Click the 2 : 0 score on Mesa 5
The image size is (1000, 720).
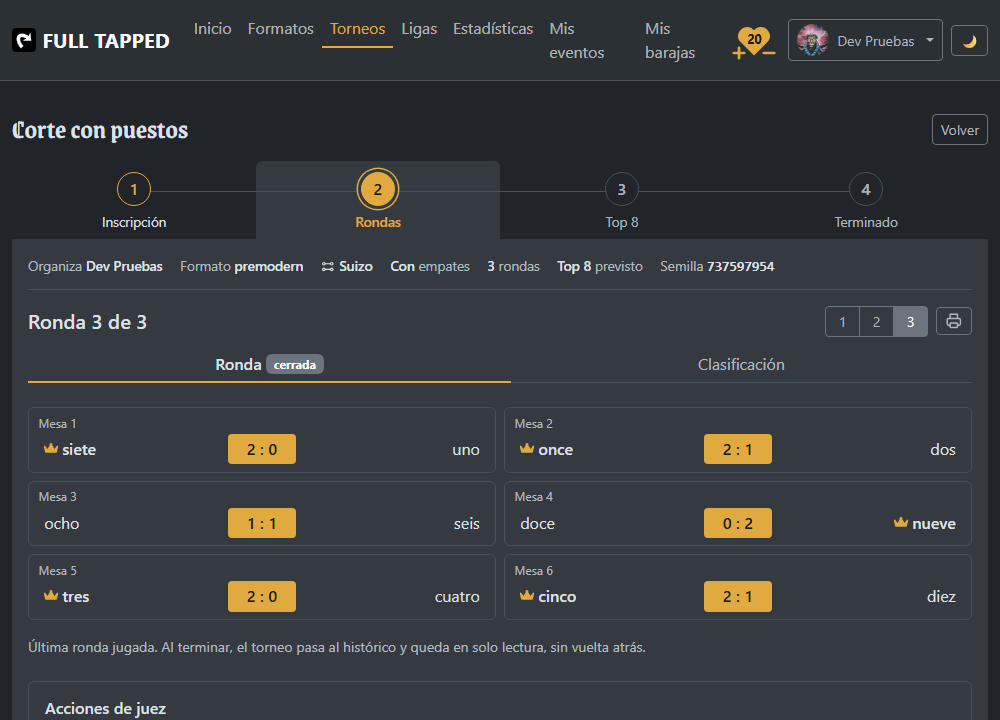[x=262, y=596]
